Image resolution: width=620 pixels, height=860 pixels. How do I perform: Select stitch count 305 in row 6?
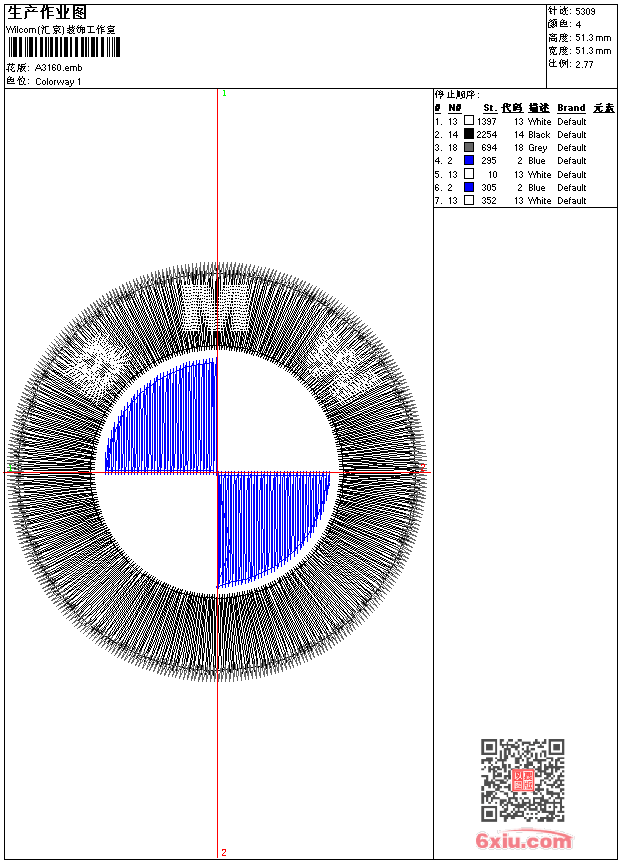(x=489, y=188)
